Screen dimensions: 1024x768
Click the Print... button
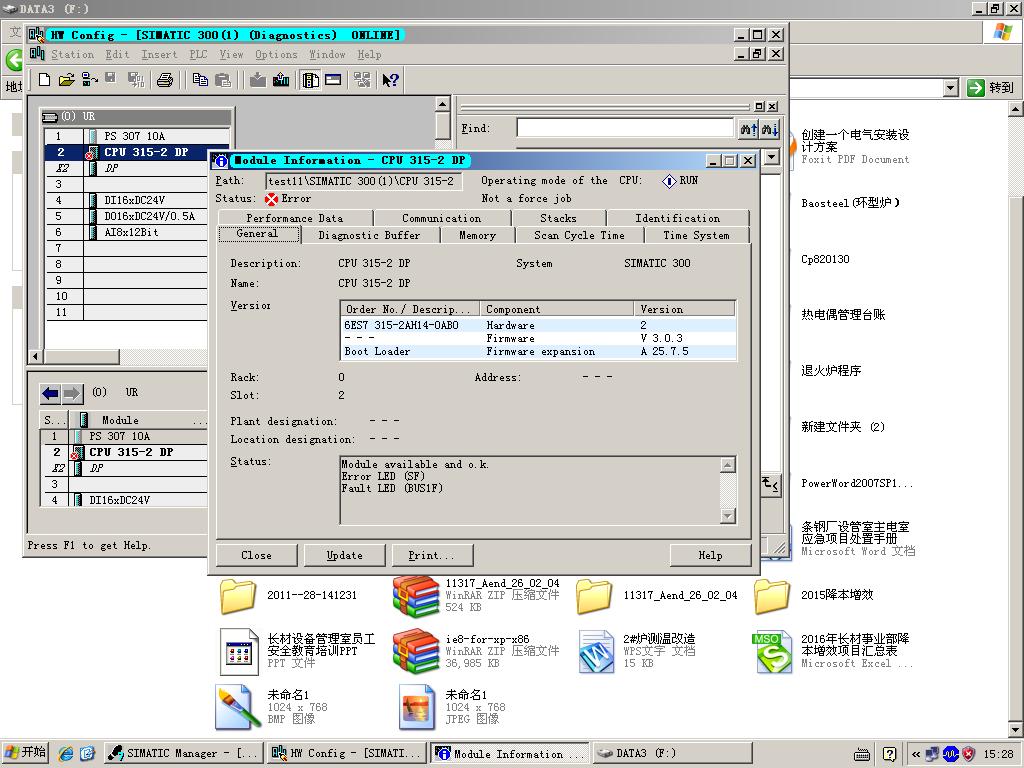pyautogui.click(x=432, y=555)
